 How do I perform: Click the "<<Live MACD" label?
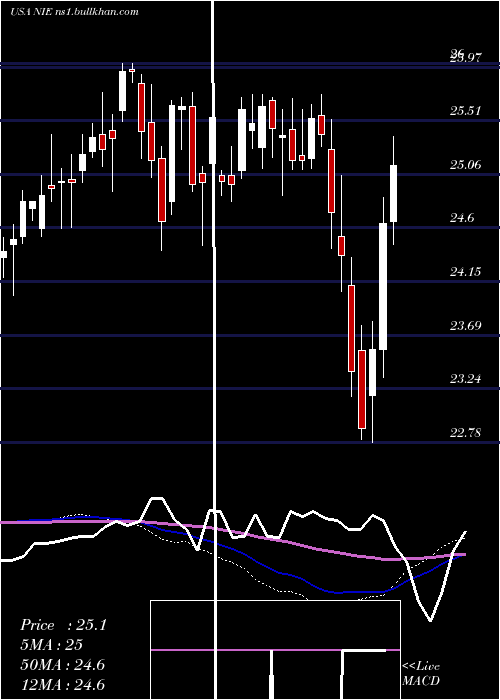tap(421, 674)
